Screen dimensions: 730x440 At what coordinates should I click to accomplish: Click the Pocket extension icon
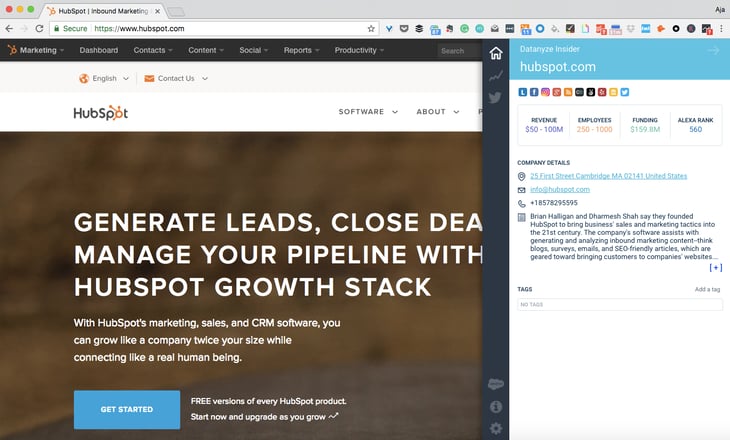tap(404, 29)
